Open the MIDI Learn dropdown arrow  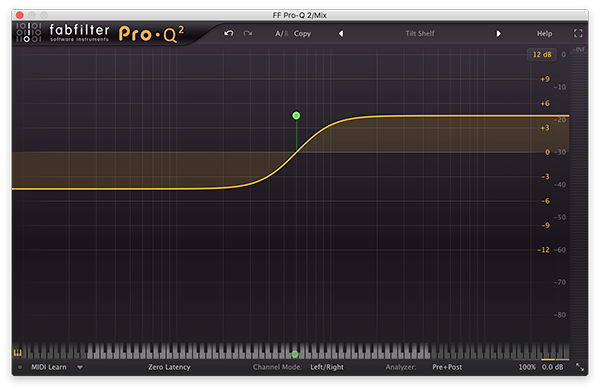pos(80,367)
